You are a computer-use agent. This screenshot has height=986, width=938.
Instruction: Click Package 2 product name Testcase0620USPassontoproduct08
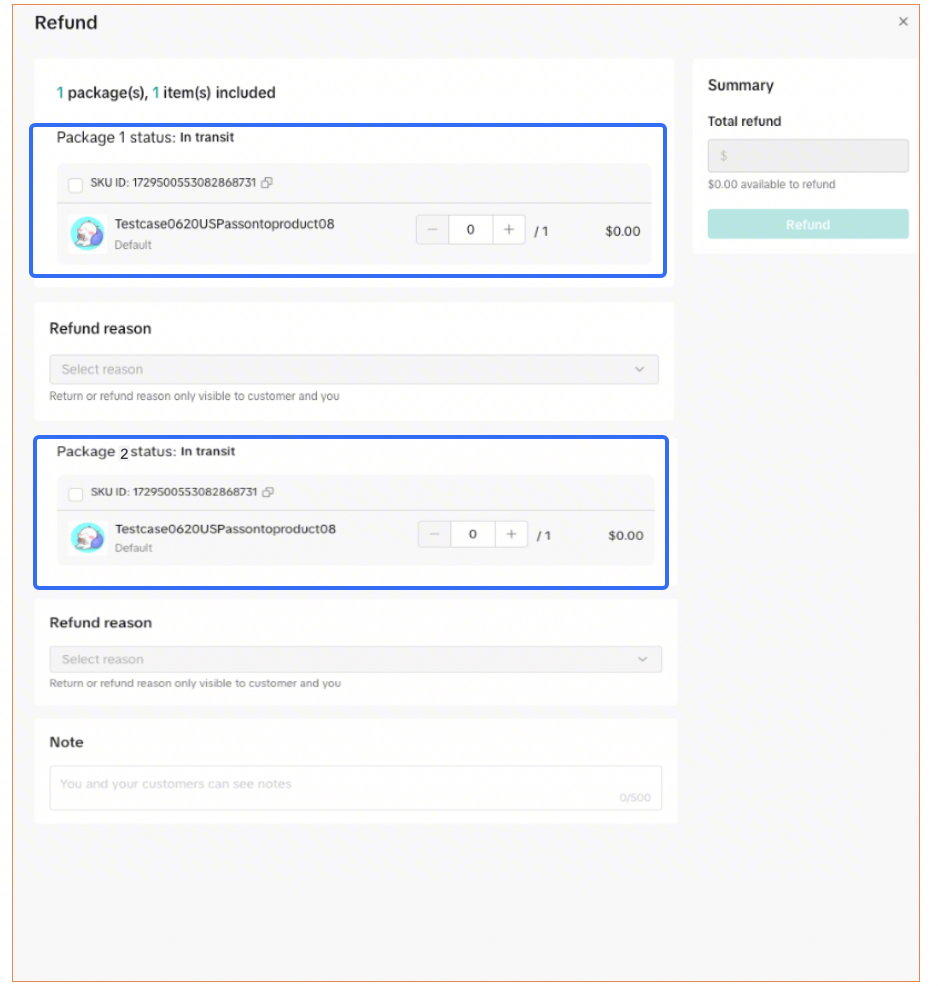click(x=225, y=529)
